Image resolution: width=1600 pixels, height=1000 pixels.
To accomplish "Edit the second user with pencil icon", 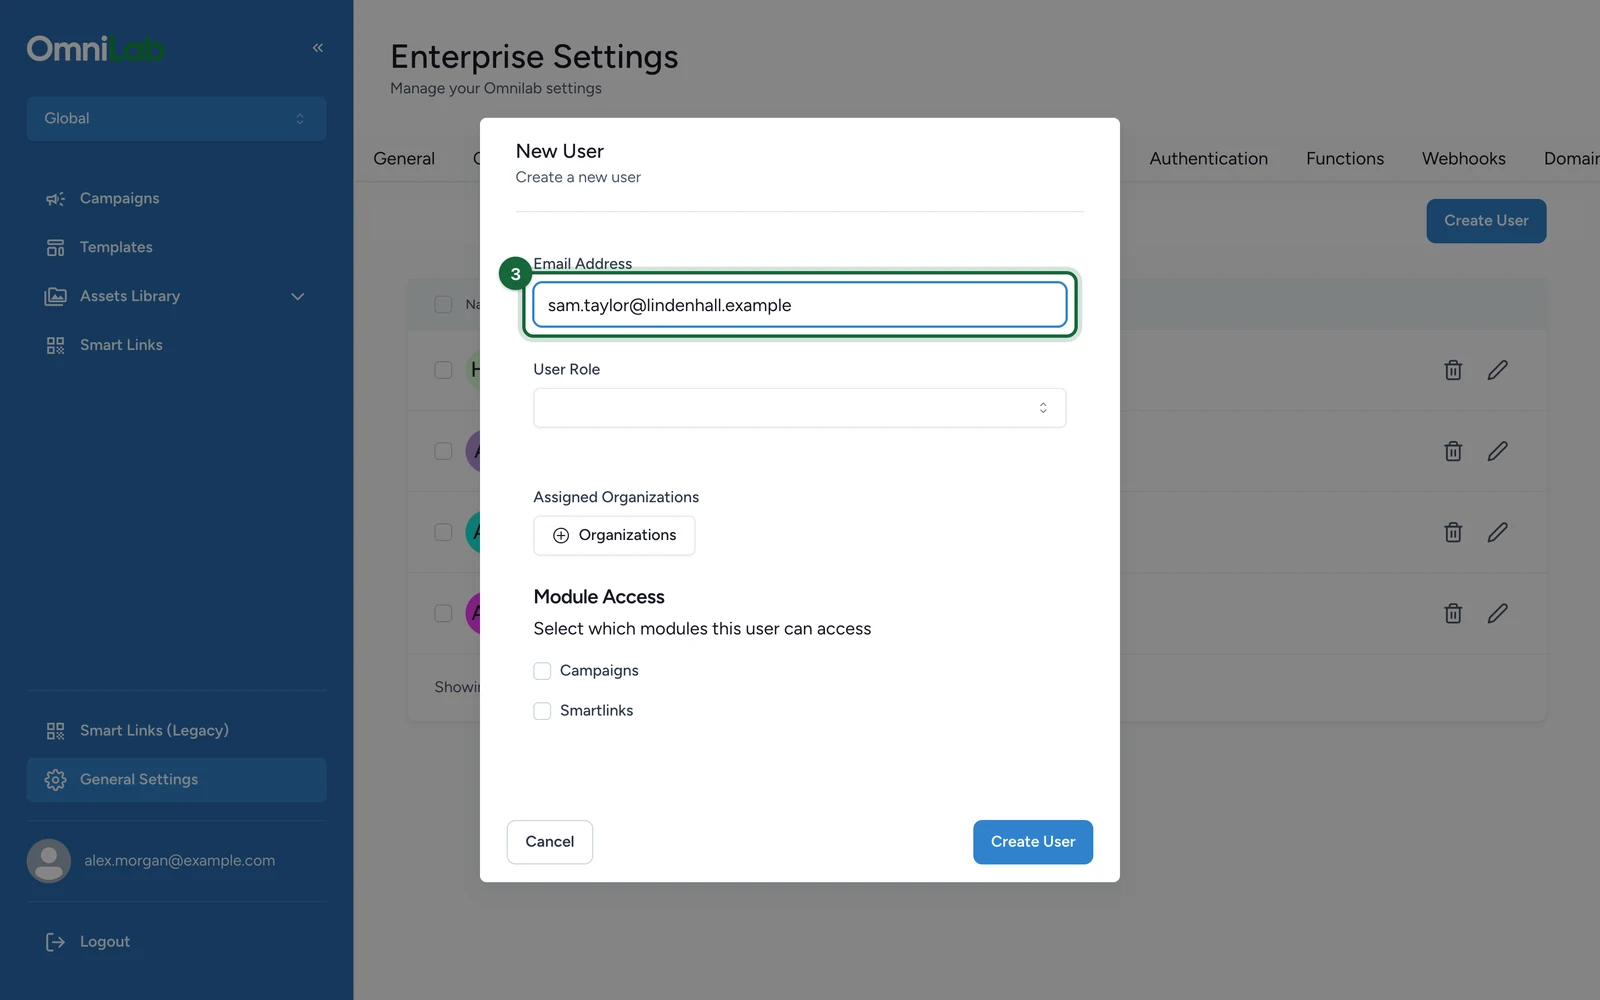I will (x=1497, y=451).
